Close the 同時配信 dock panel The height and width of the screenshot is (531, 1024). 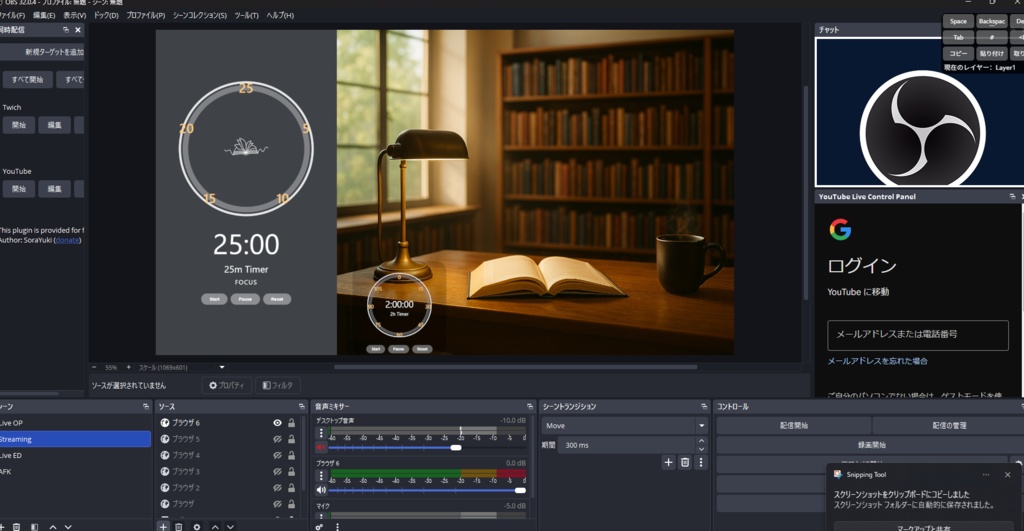click(x=78, y=29)
